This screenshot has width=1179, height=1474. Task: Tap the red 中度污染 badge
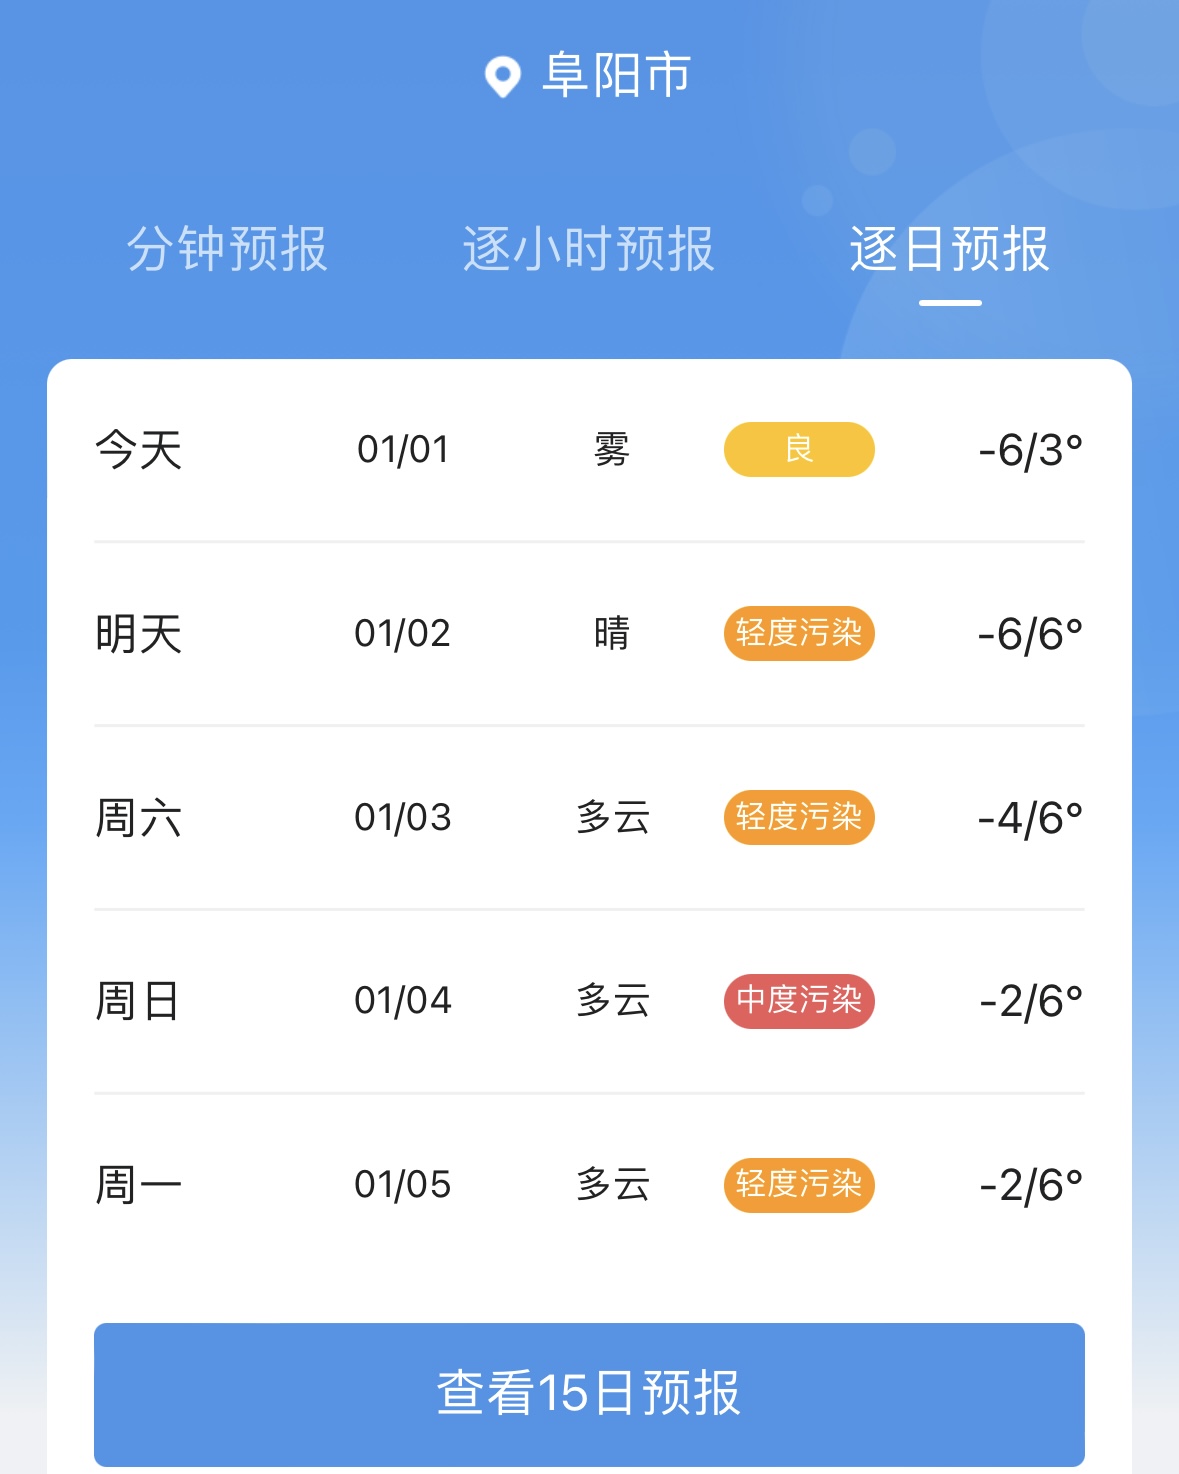pos(799,1001)
